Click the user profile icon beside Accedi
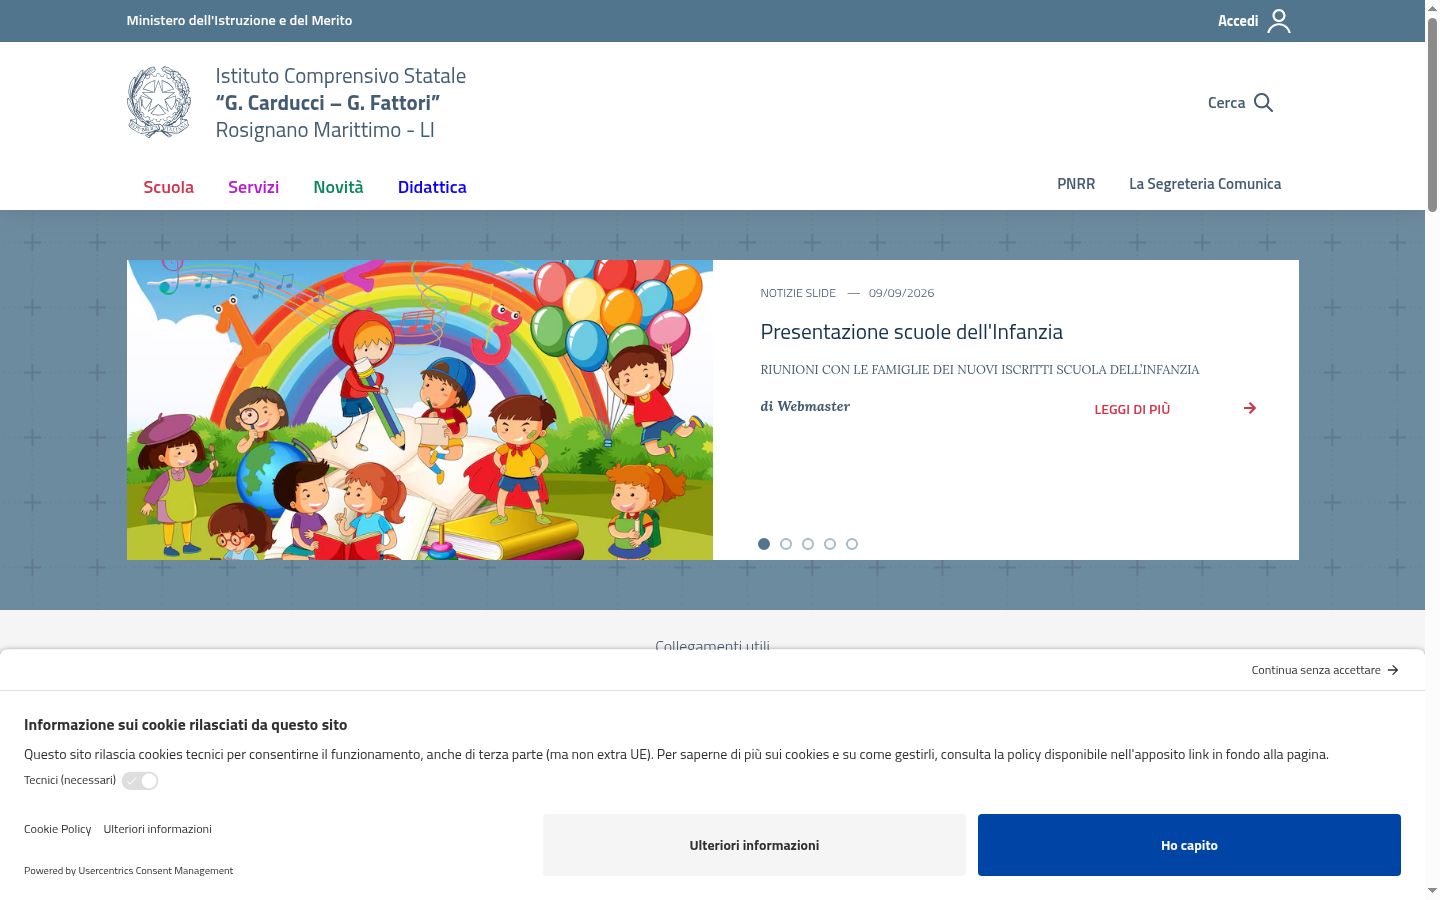Screen dimensions: 1440x900 1279,21
